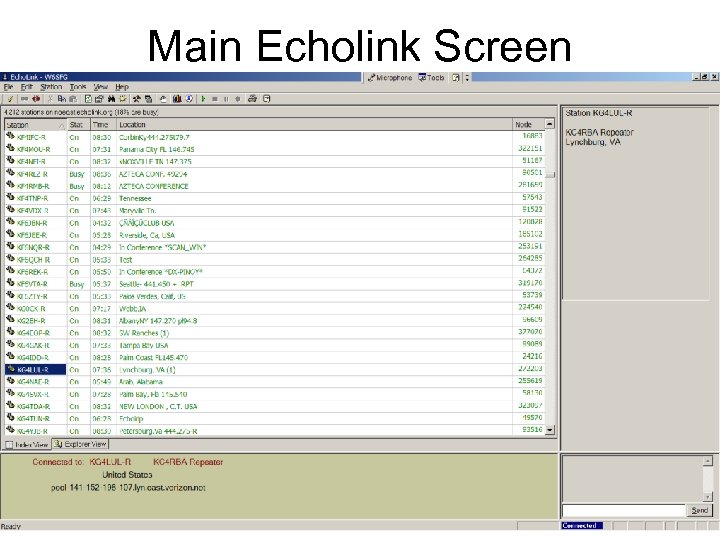The height and width of the screenshot is (540, 720).
Task: Click the Copy toolbar icon
Action: (x=62, y=99)
